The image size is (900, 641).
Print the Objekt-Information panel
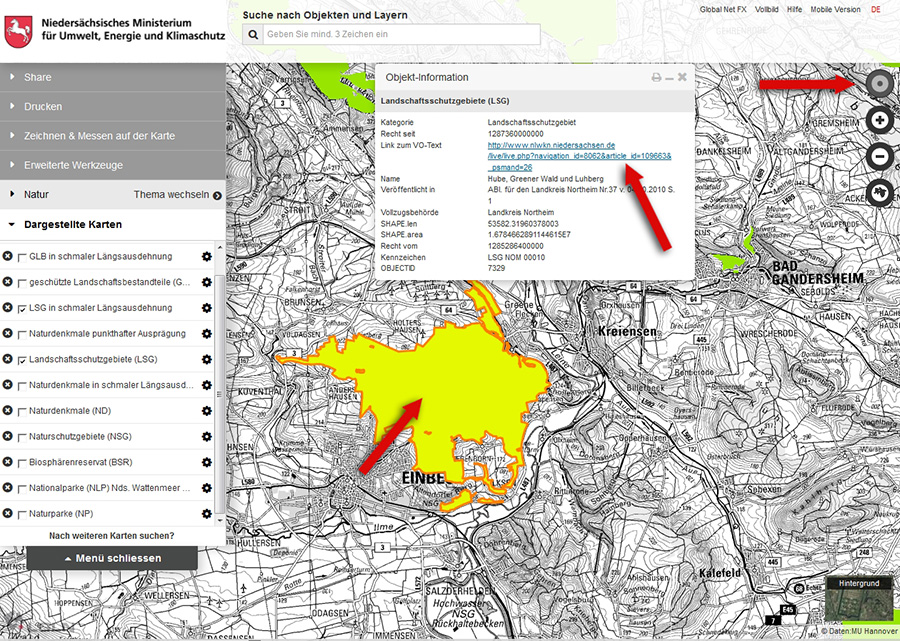pos(656,77)
